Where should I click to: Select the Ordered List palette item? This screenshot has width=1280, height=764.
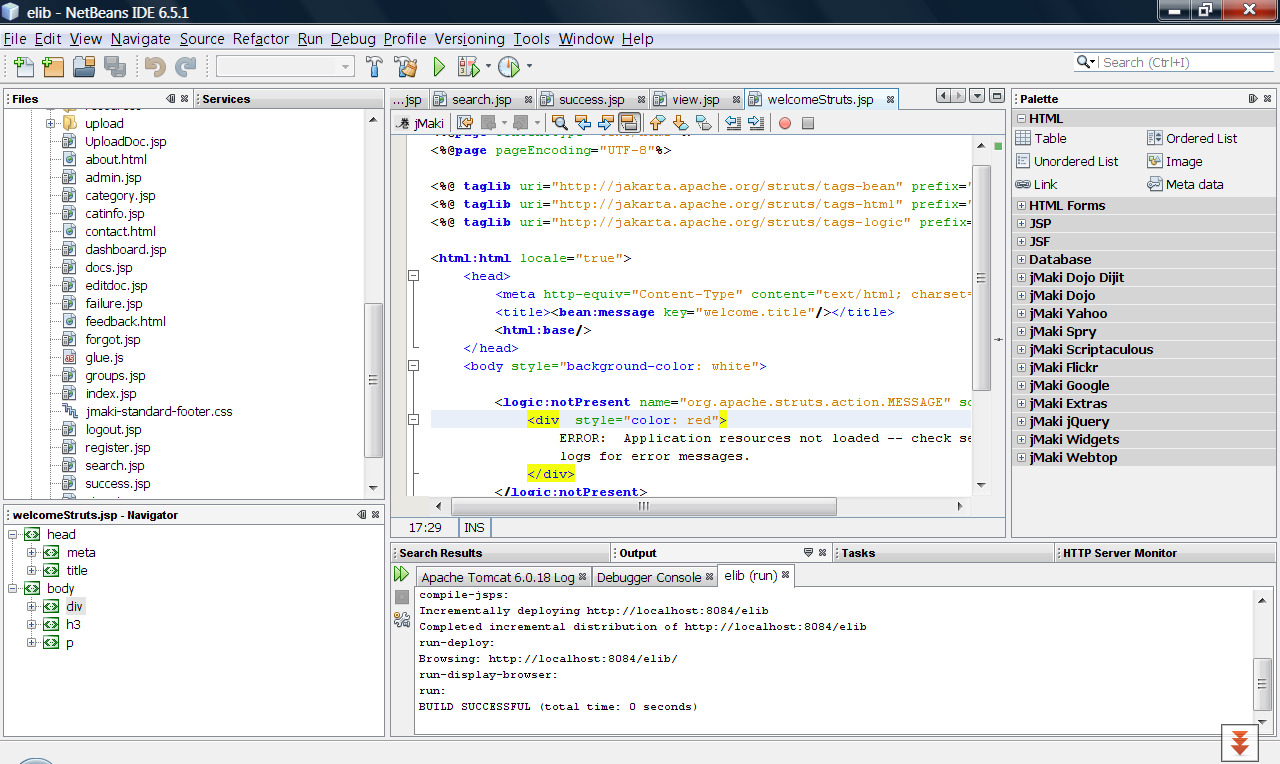coord(1192,139)
